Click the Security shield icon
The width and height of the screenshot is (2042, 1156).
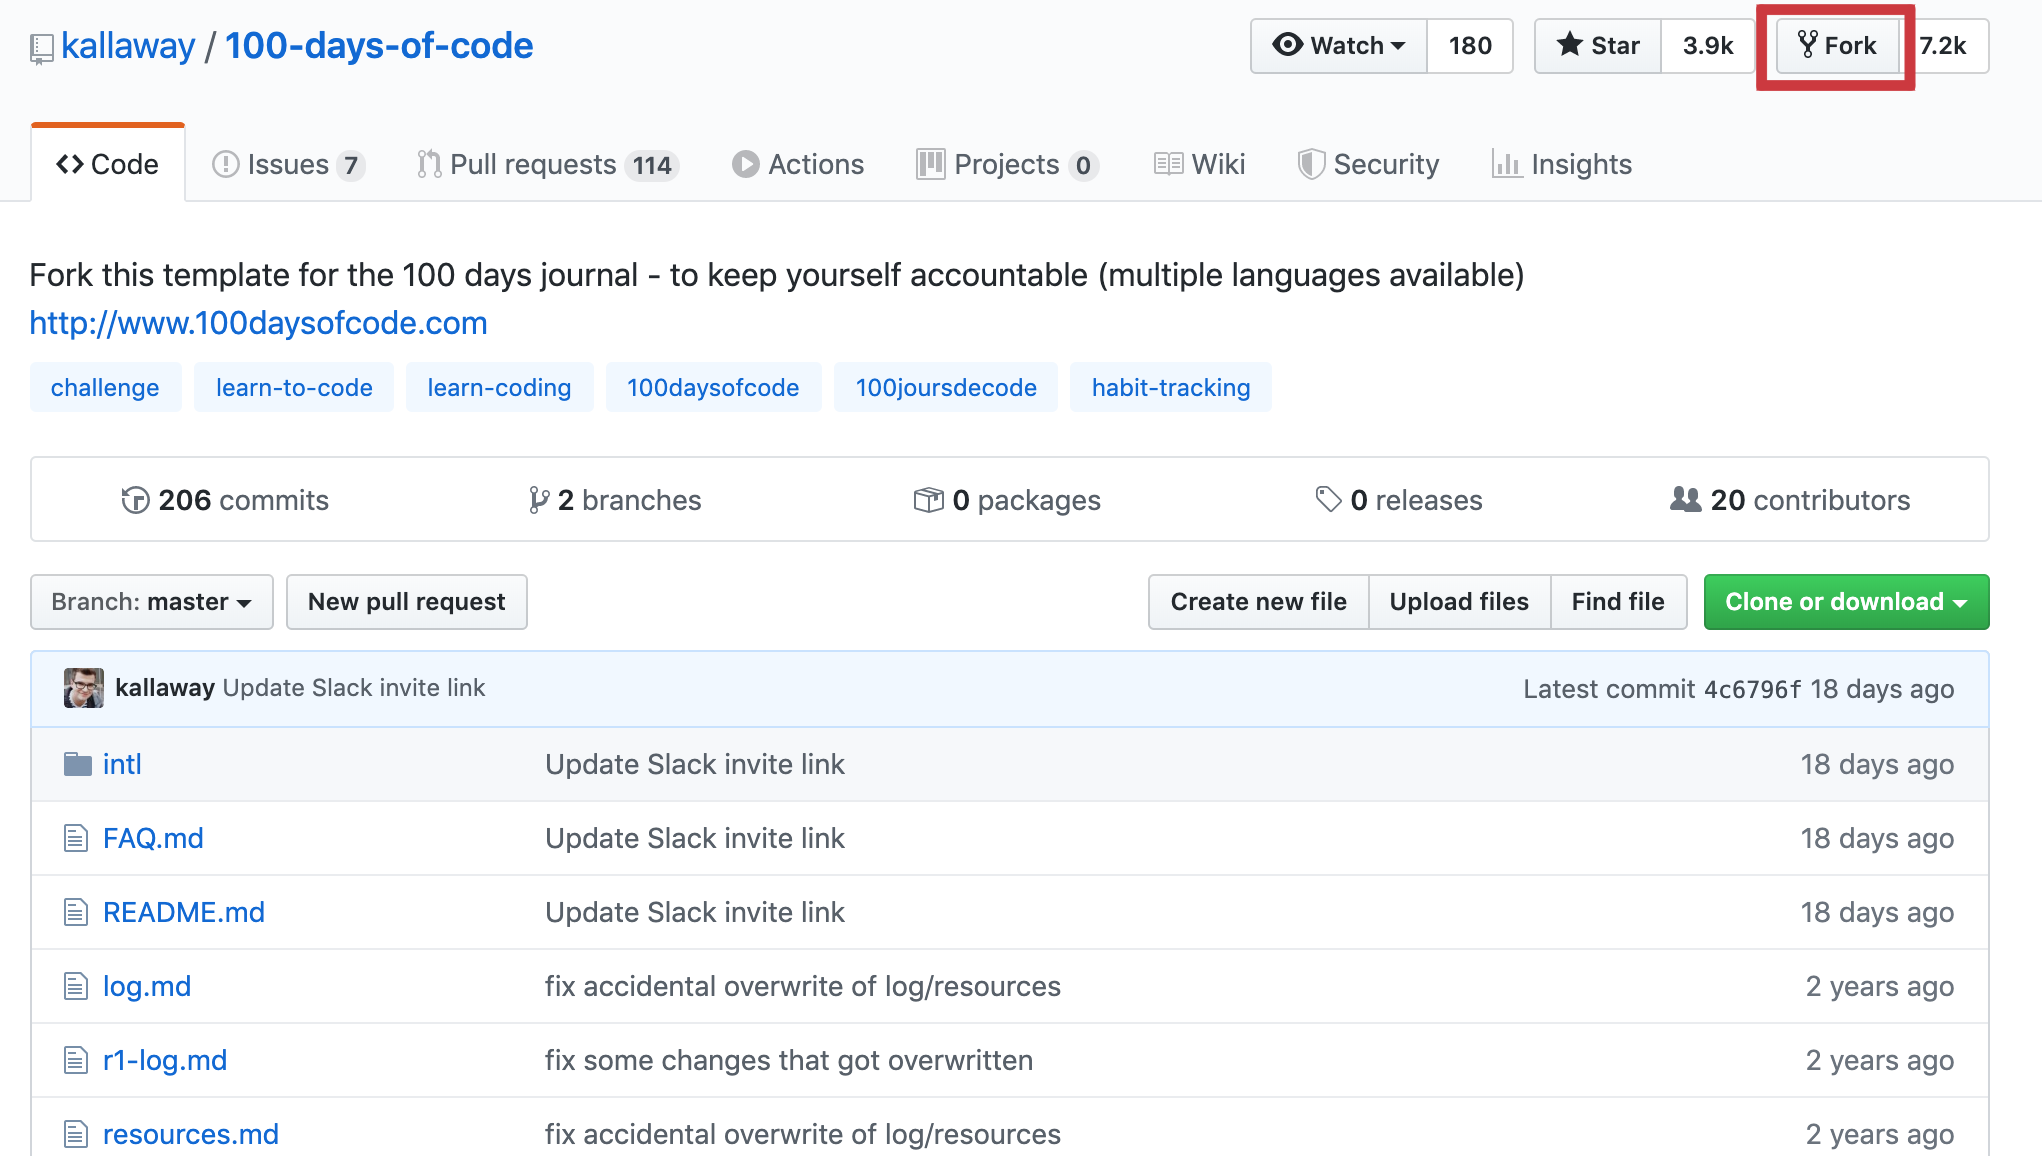pos(1311,164)
